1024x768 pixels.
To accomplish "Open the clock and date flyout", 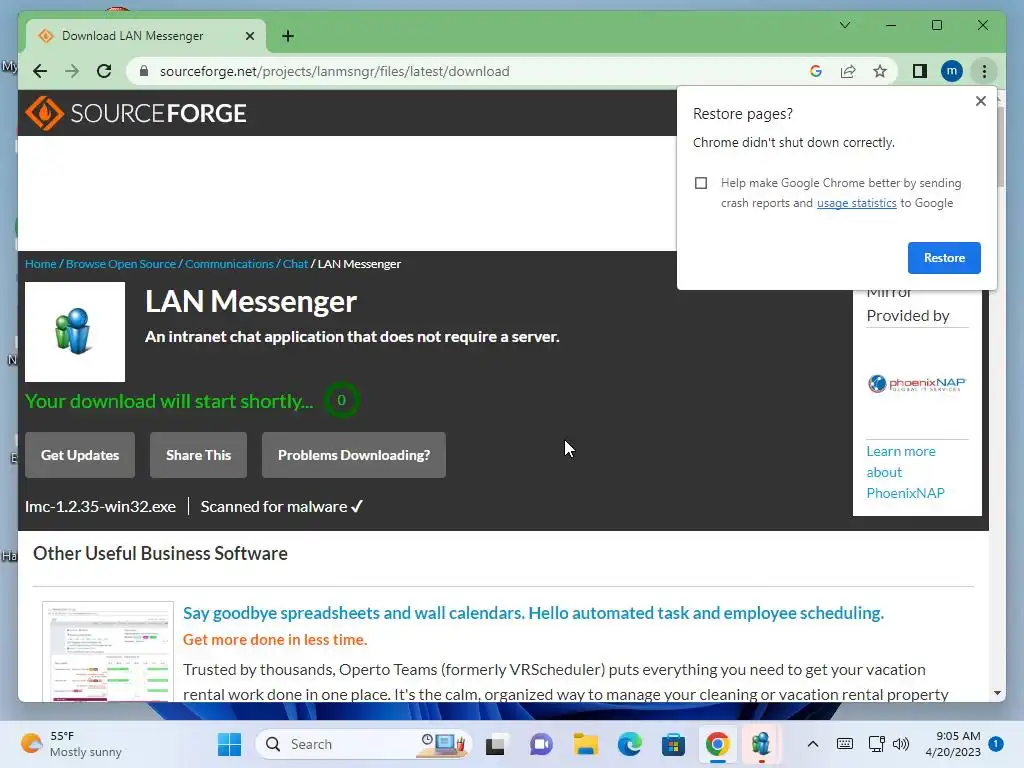I will point(953,744).
